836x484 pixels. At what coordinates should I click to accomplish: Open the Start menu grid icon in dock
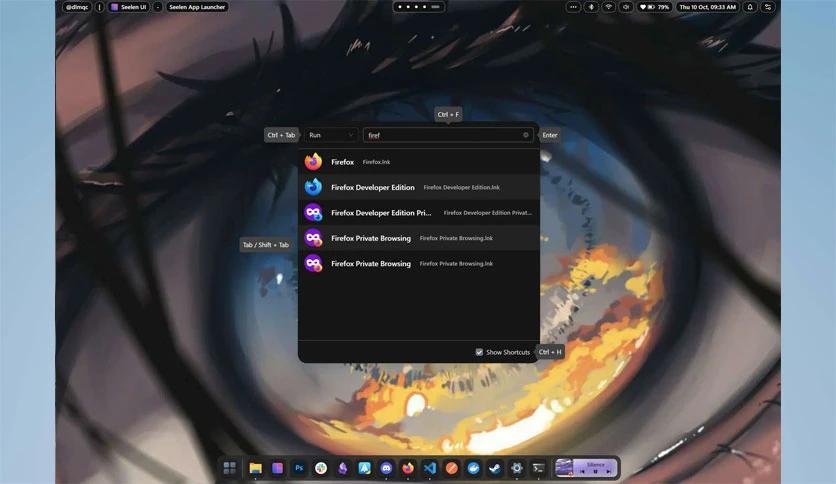pyautogui.click(x=230, y=468)
